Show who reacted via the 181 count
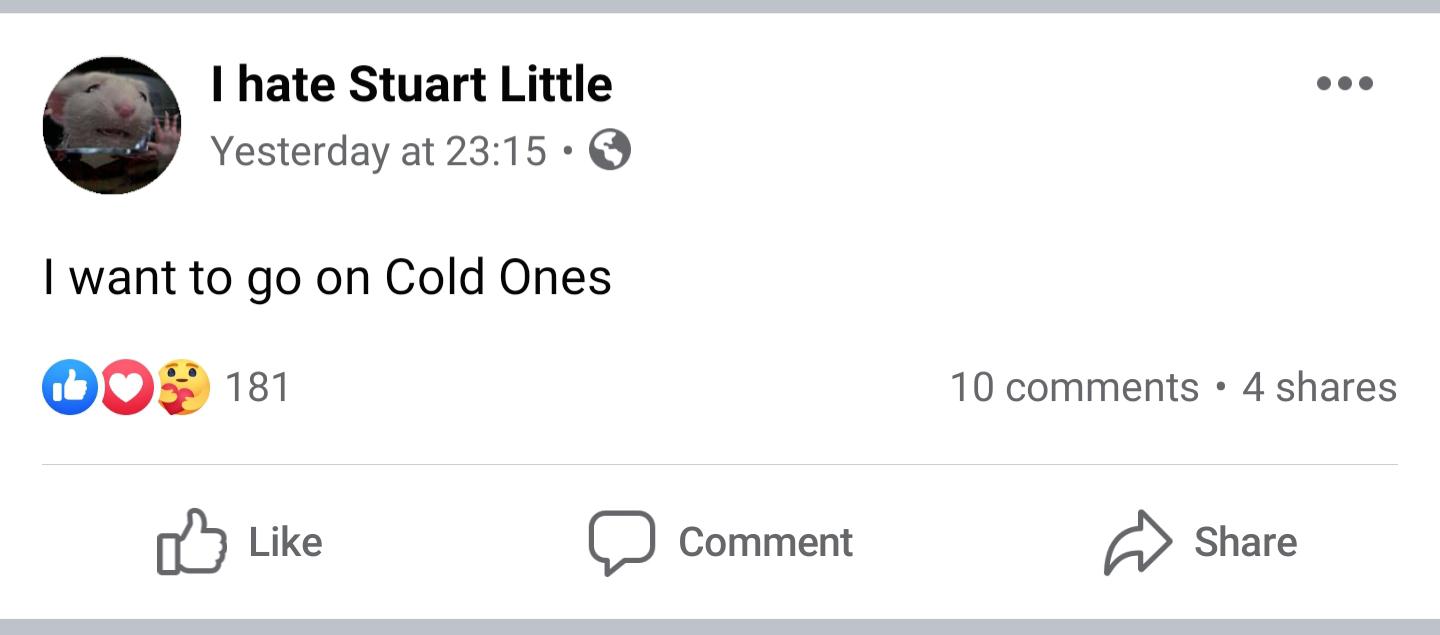Screen dimensions: 1440x635 click(x=258, y=387)
